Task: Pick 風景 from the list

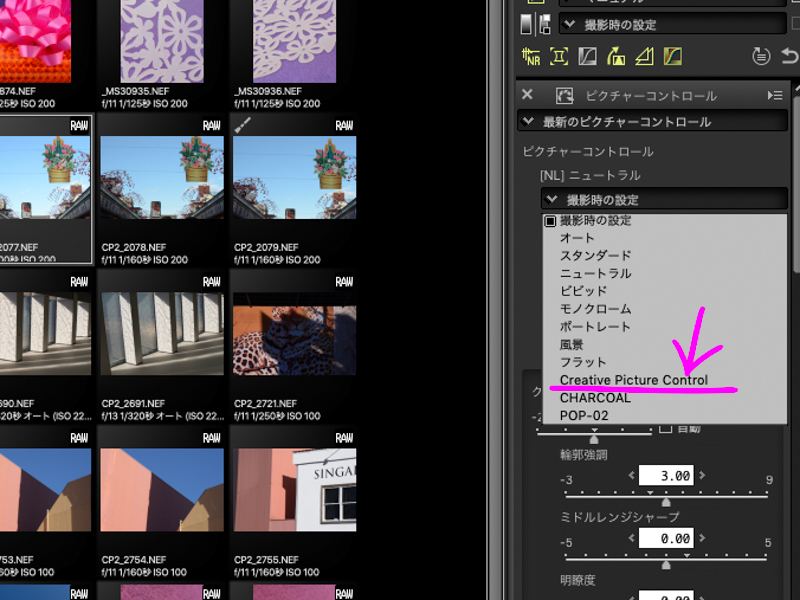Action: [x=664, y=344]
